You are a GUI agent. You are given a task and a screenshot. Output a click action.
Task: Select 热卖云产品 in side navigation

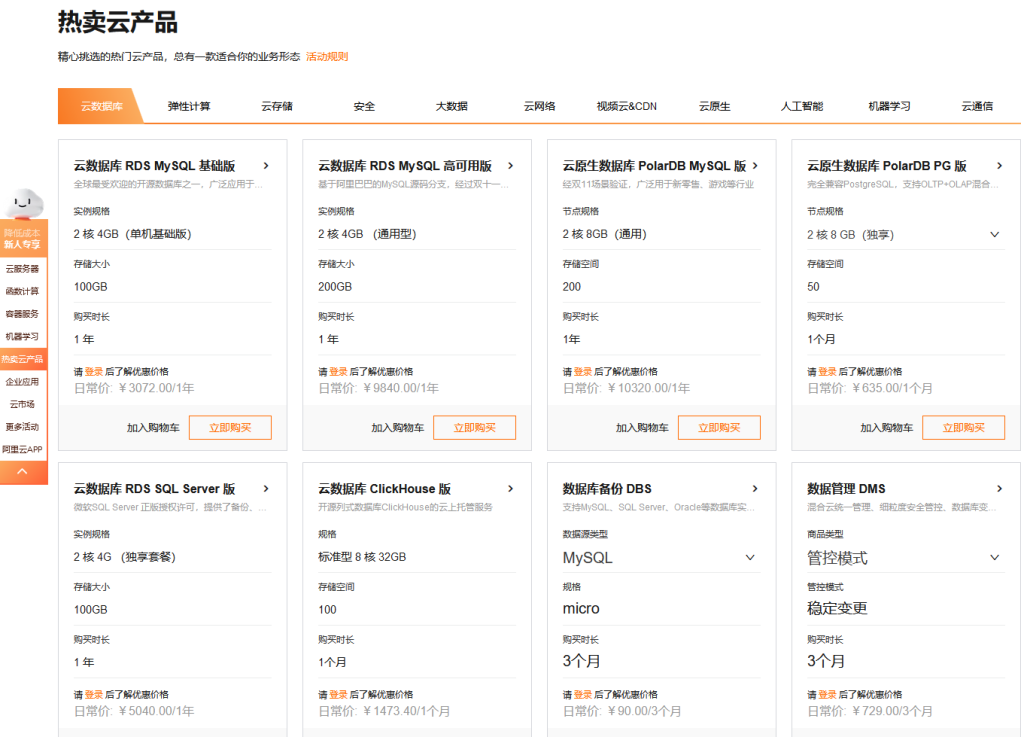pyautogui.click(x=22, y=359)
